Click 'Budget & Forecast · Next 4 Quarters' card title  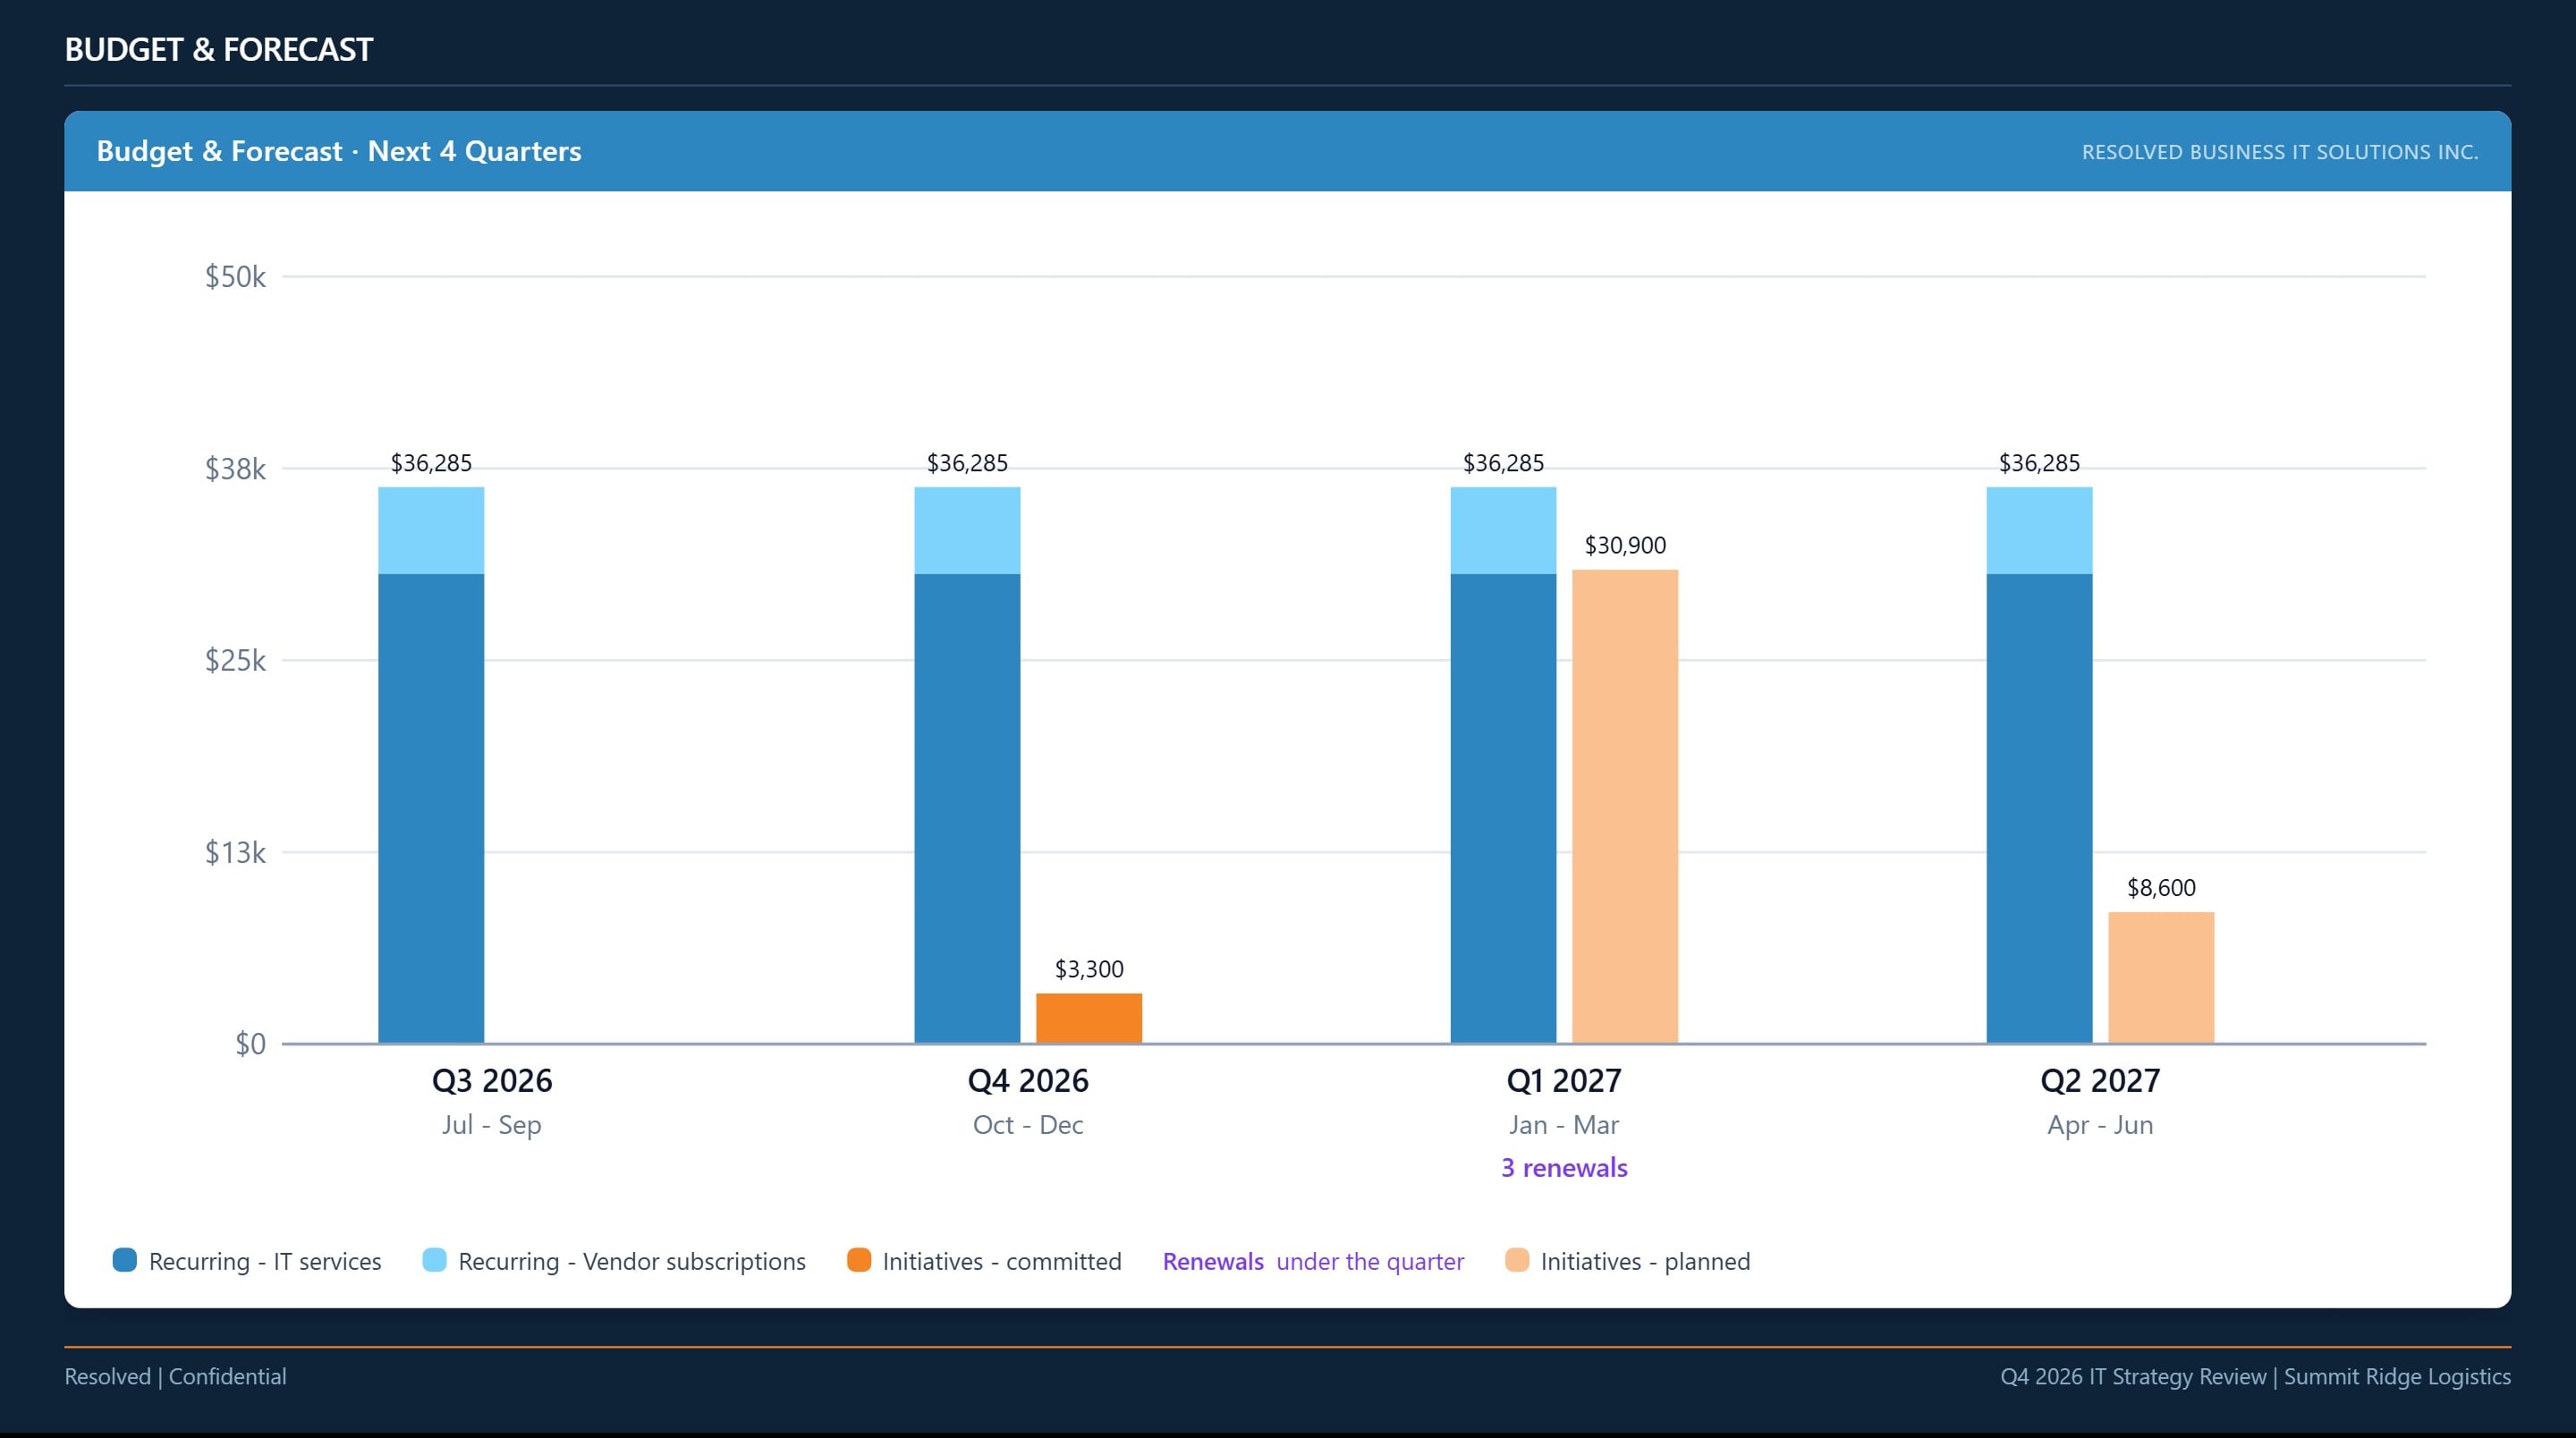[339, 151]
